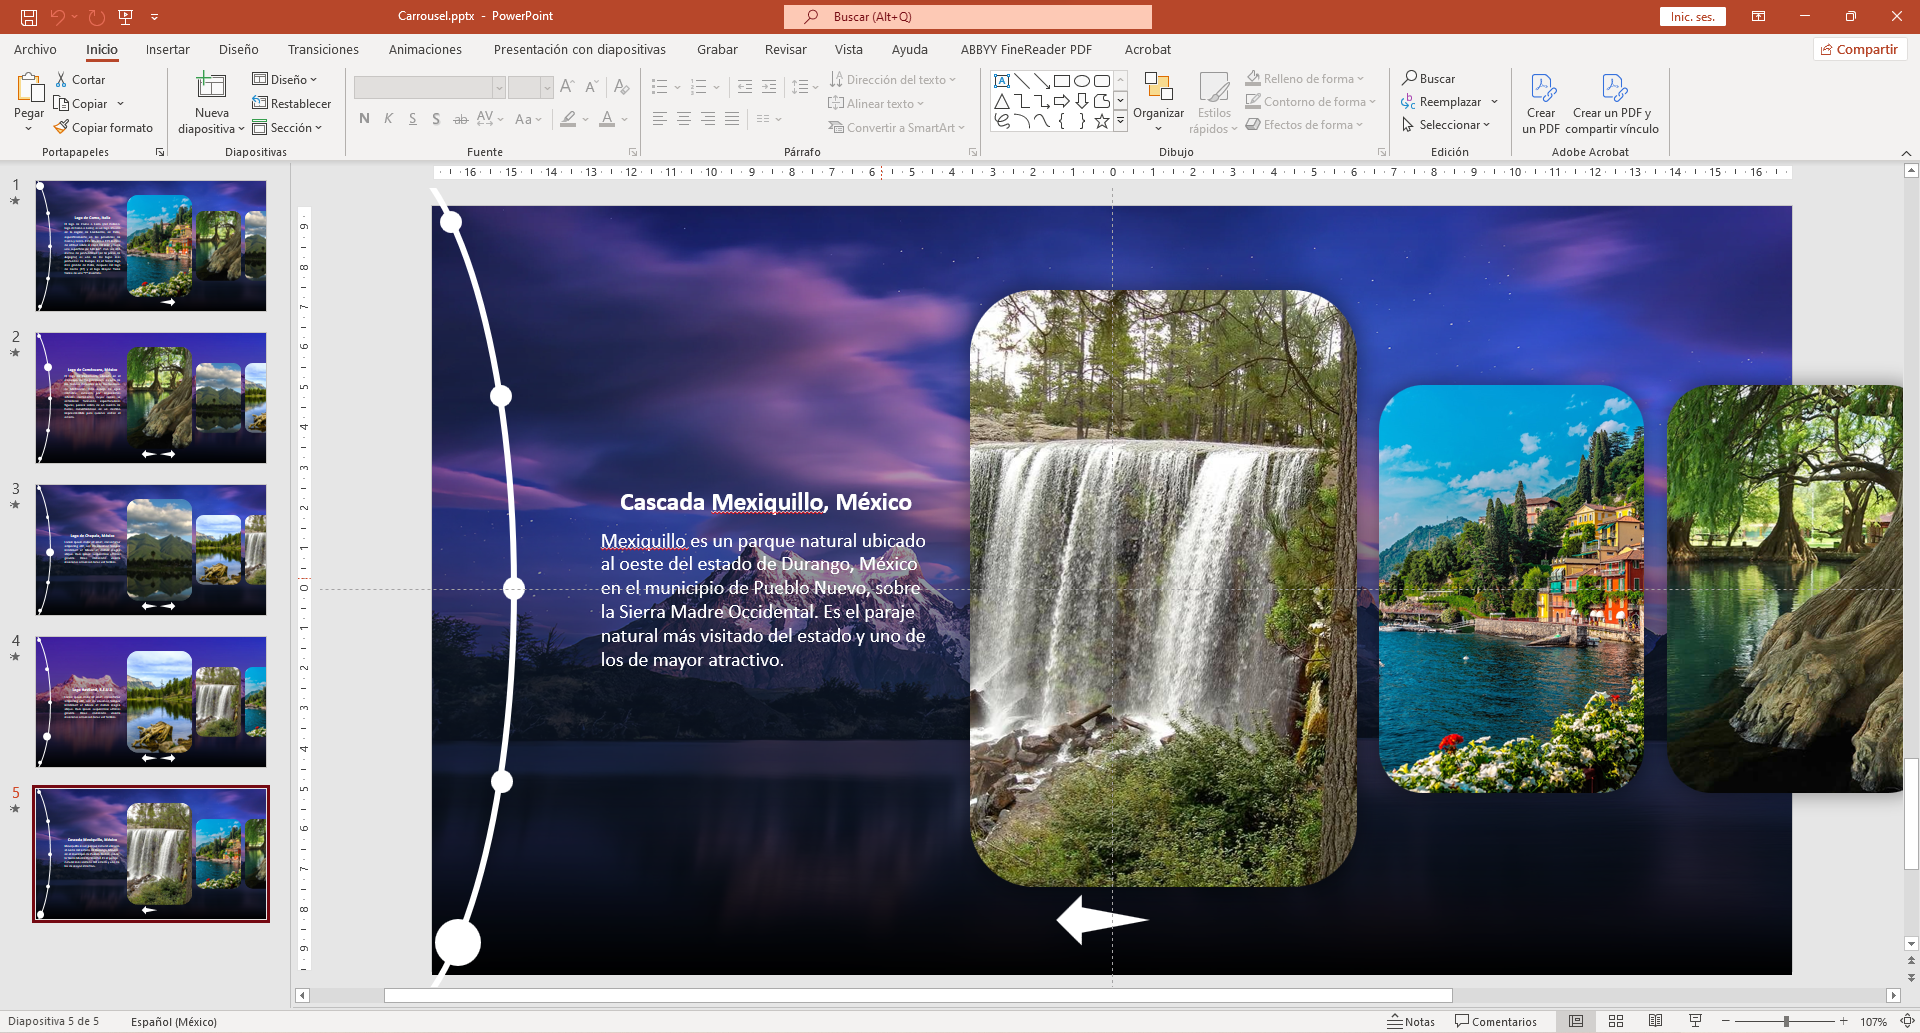Click the Pegar paste icon
The image size is (1920, 1033).
(29, 90)
